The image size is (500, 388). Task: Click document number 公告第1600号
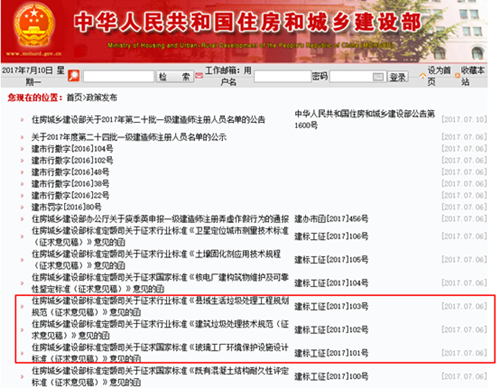(x=365, y=119)
